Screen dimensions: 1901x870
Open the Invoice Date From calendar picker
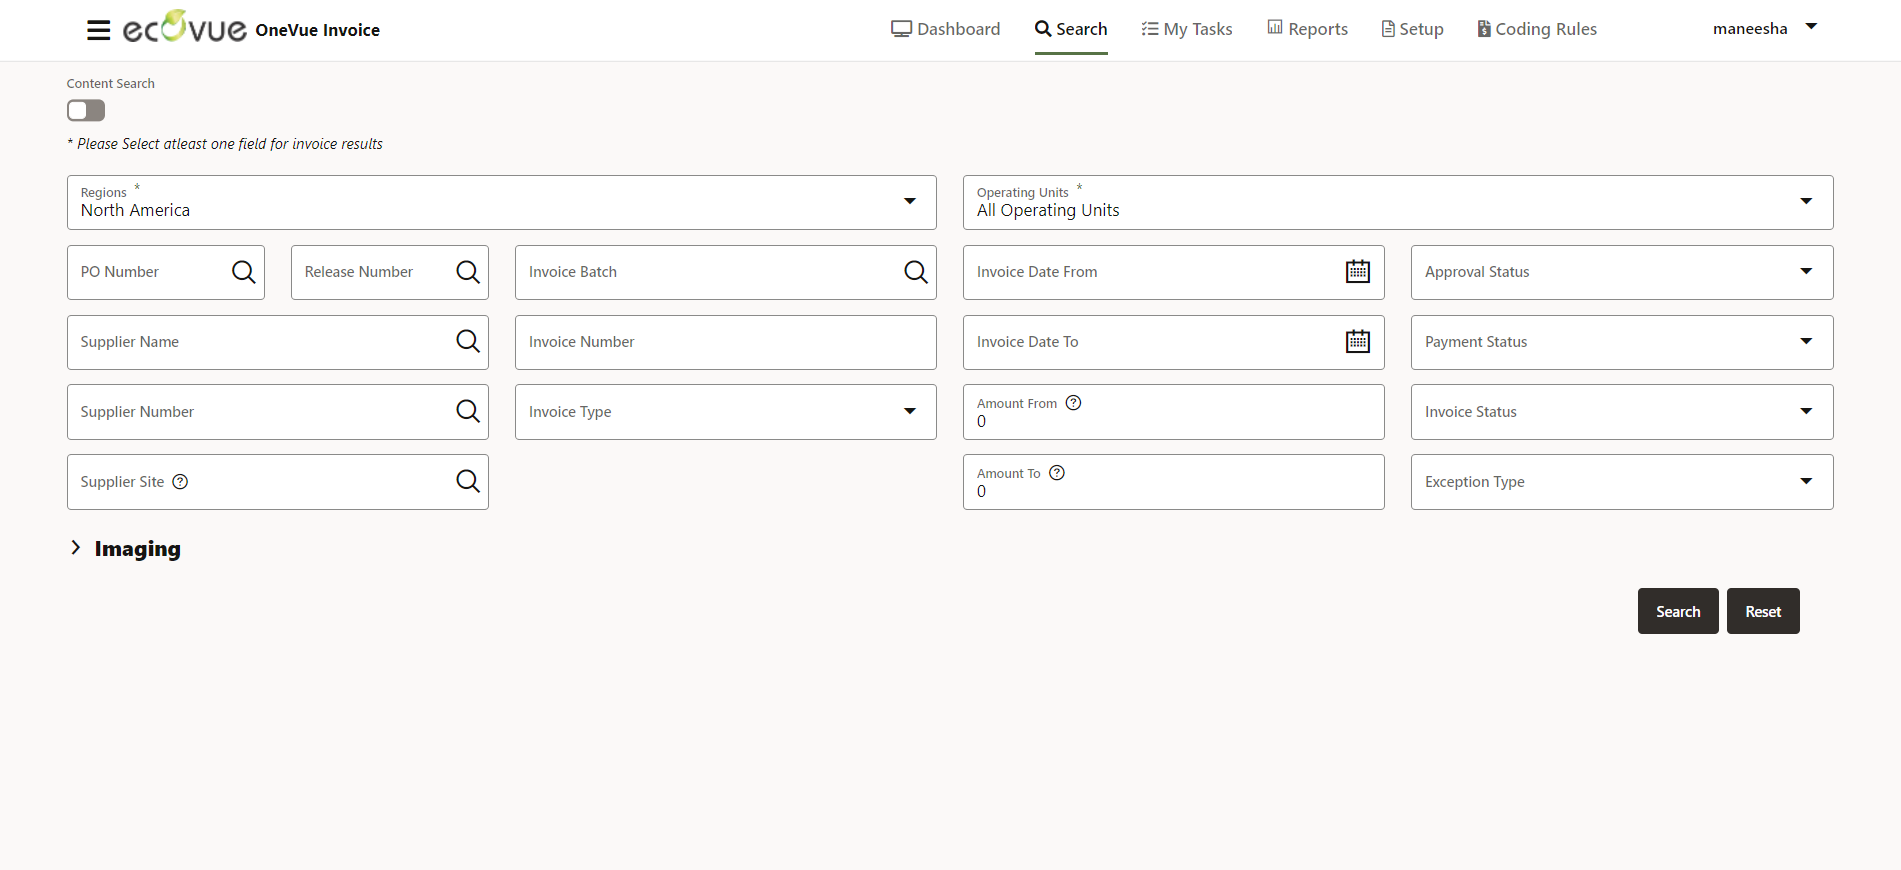tap(1357, 272)
